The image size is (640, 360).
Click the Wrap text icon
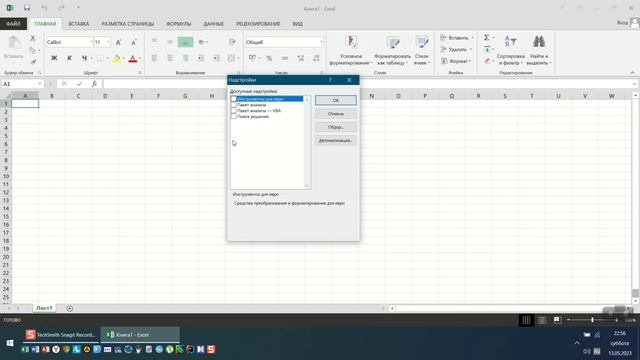232,42
